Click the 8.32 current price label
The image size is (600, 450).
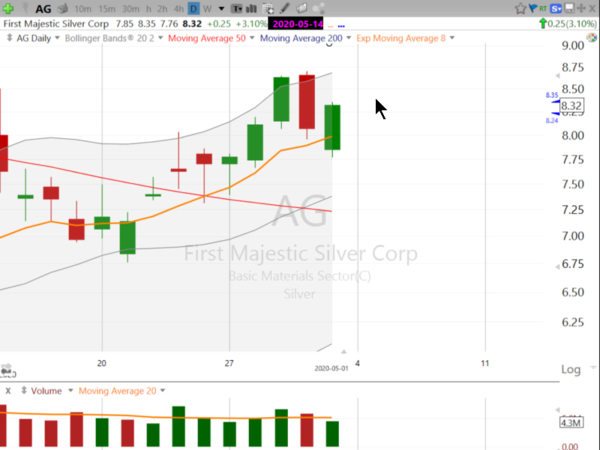point(571,105)
